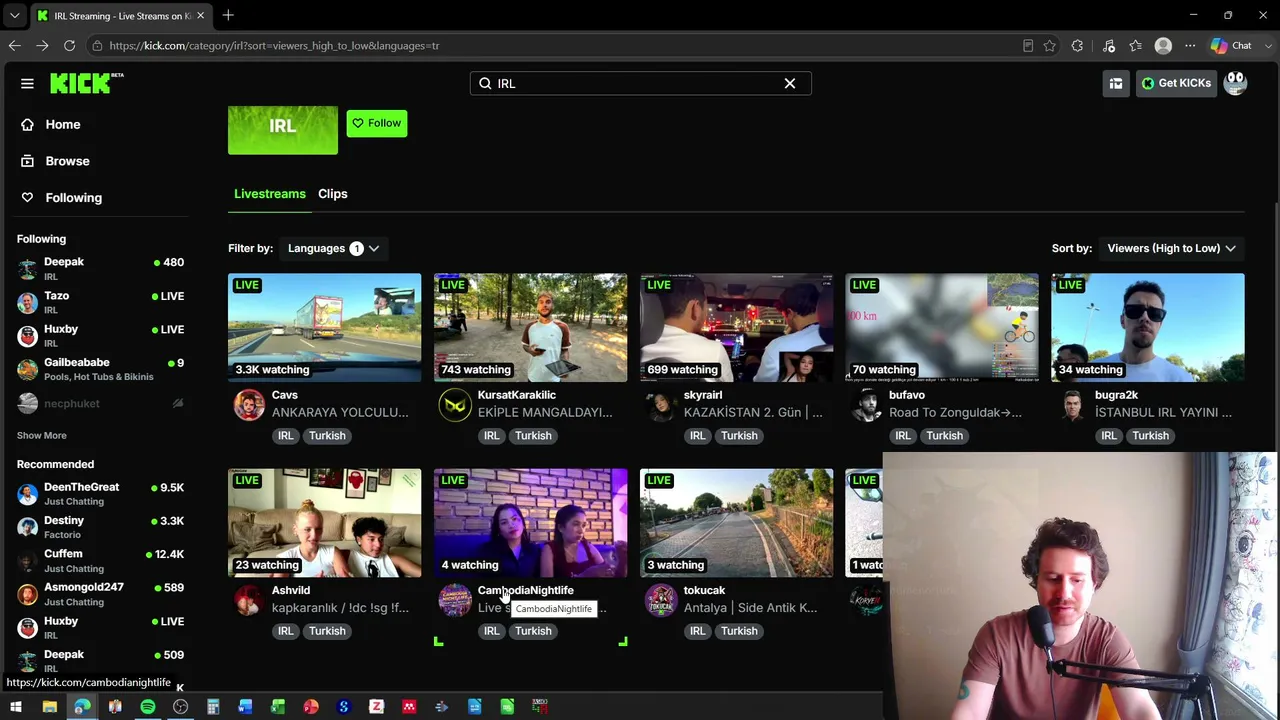Click bufavo channel avatar
The height and width of the screenshot is (720, 1280).
point(867,405)
